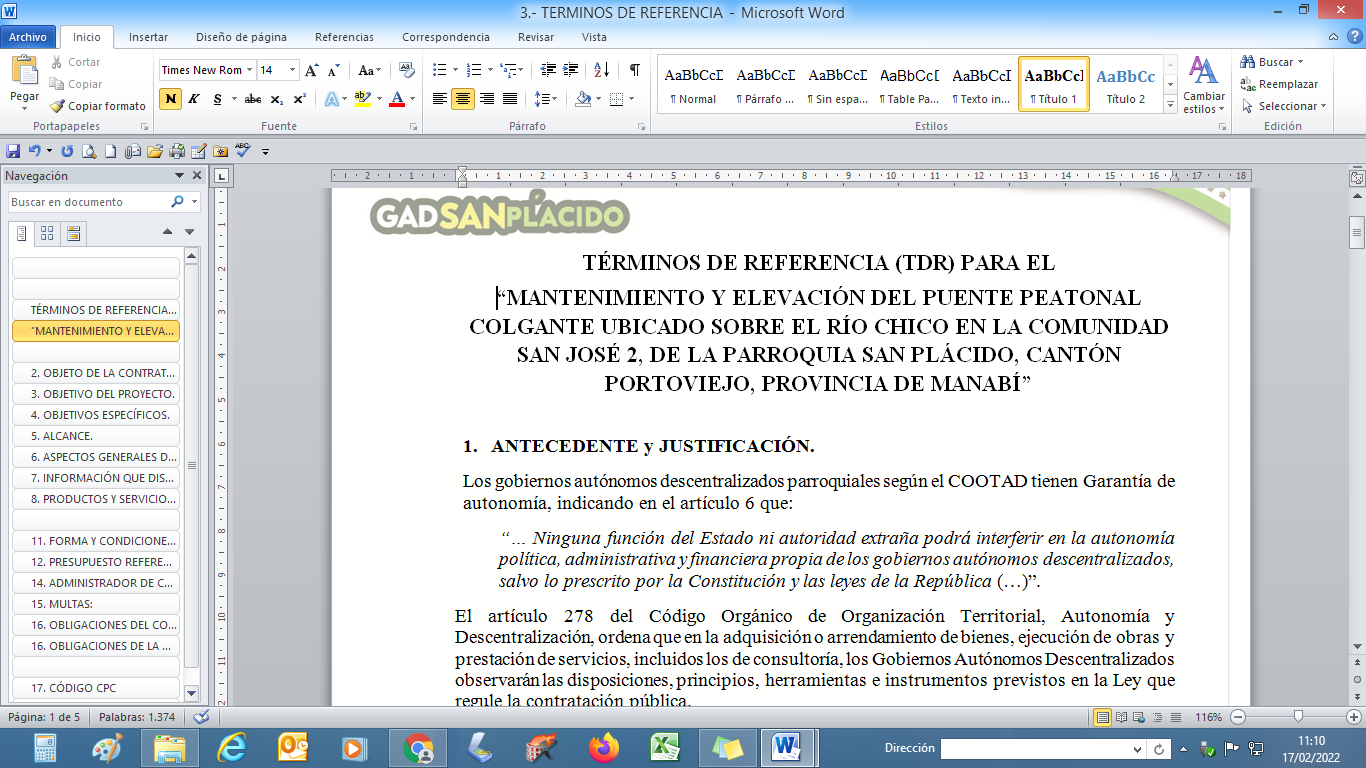This screenshot has width=1366, height=768.
Task: Switch to the Referencias tab
Action: click(344, 37)
